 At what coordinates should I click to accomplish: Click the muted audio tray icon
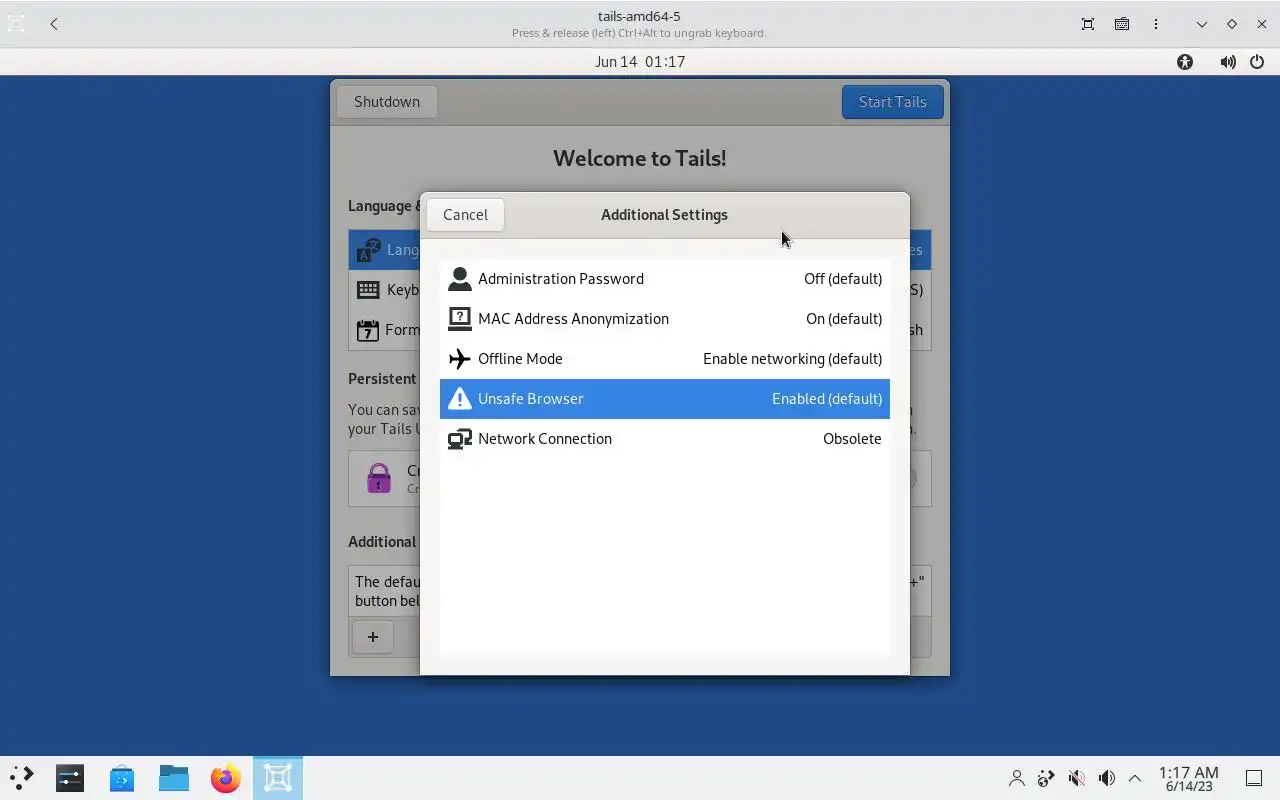tap(1077, 778)
